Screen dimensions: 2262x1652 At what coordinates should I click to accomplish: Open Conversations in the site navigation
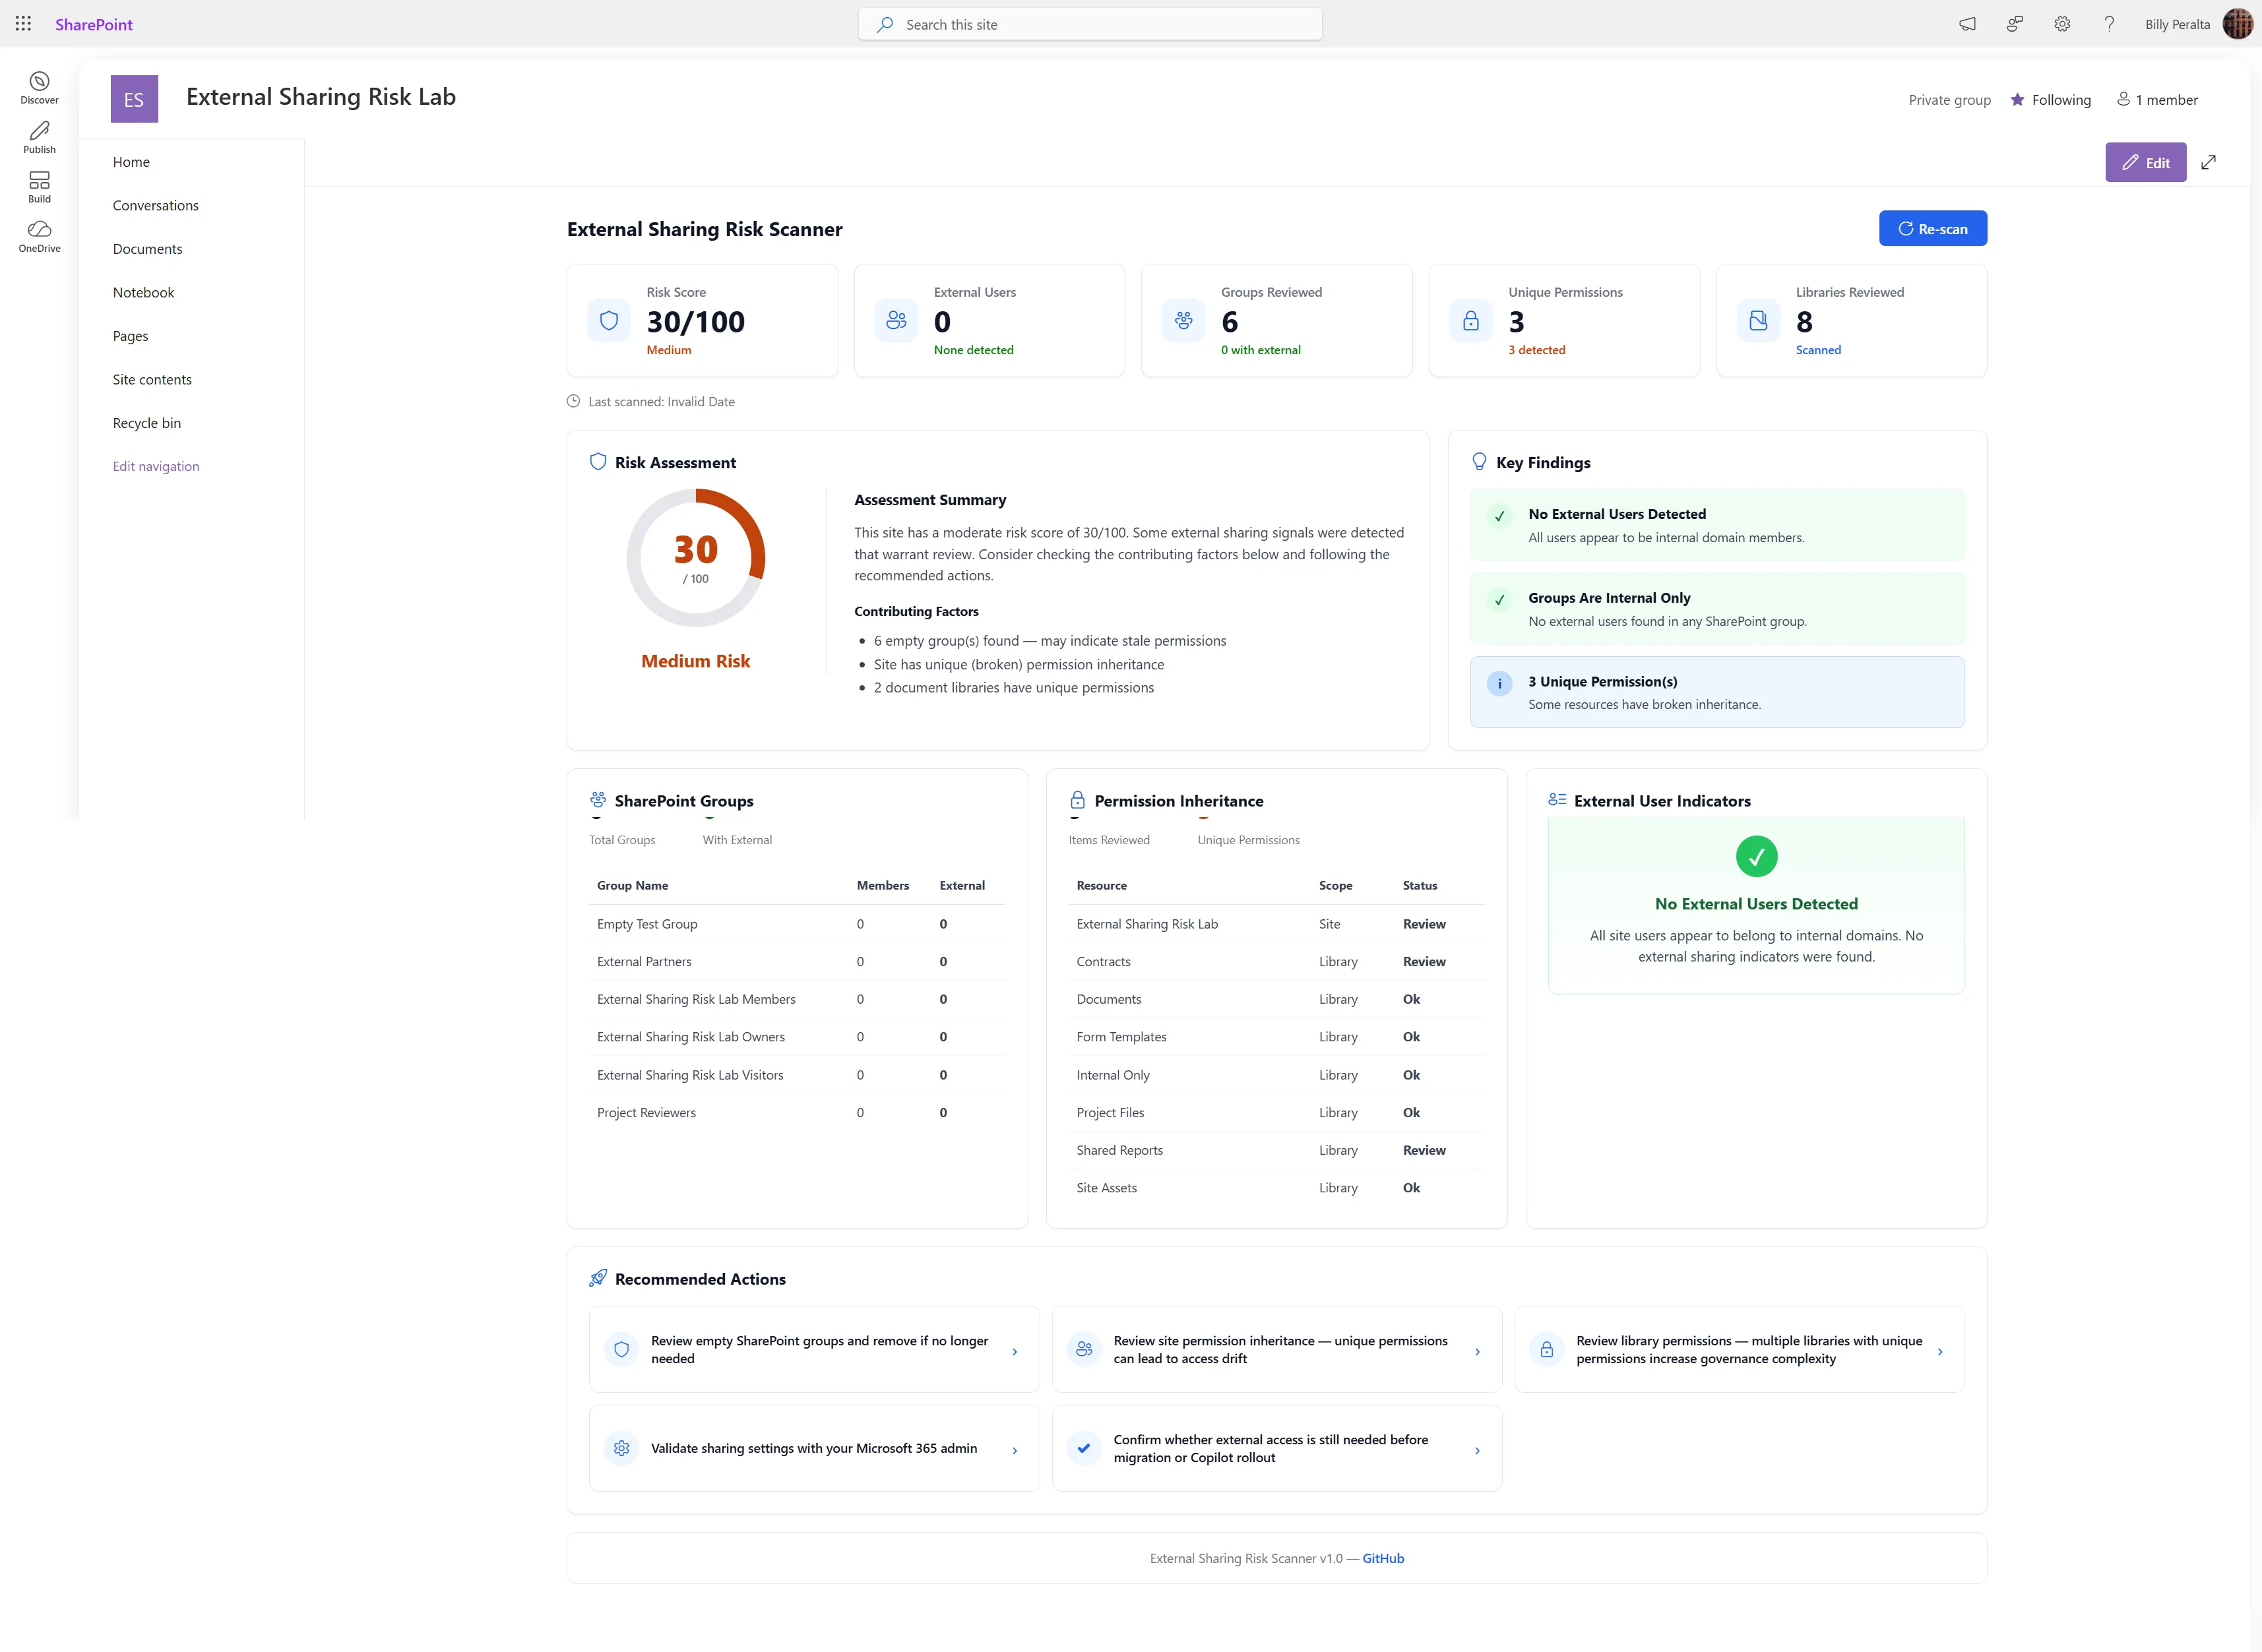(155, 205)
